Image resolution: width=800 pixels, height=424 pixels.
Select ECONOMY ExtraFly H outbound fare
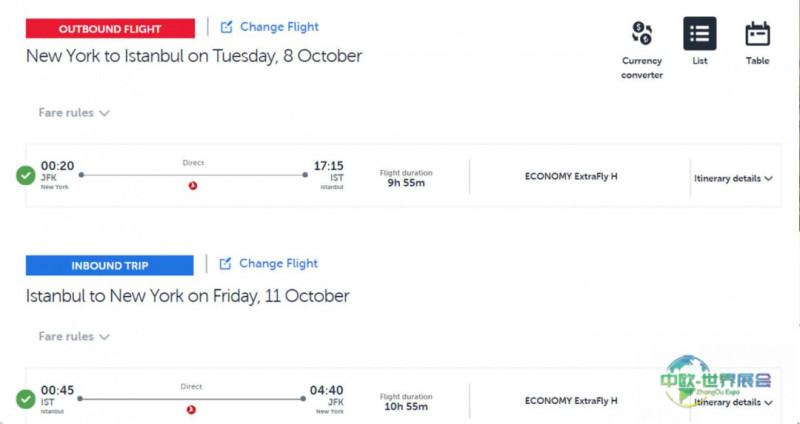(x=571, y=176)
